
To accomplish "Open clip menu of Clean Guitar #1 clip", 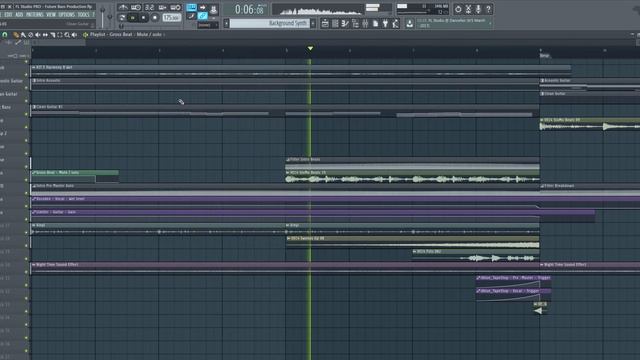I will (x=34, y=107).
